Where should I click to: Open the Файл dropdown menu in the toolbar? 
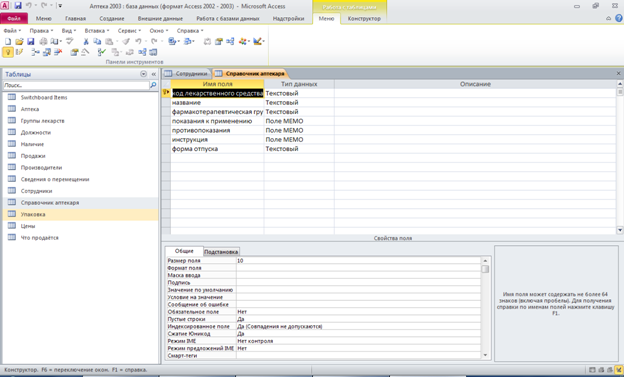click(x=12, y=31)
